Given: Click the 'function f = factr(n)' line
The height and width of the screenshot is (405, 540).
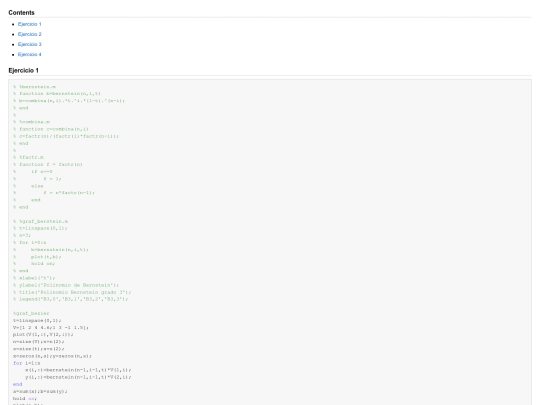Looking at the screenshot, I should (x=48, y=165).
